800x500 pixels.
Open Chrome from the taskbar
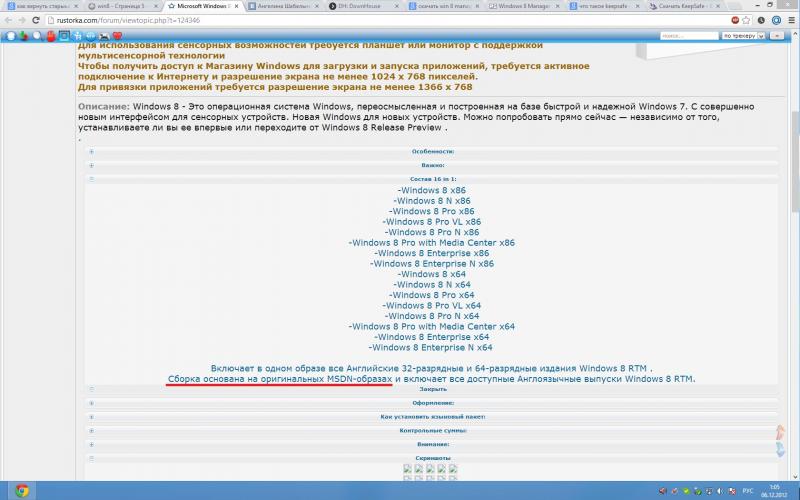coord(21,491)
